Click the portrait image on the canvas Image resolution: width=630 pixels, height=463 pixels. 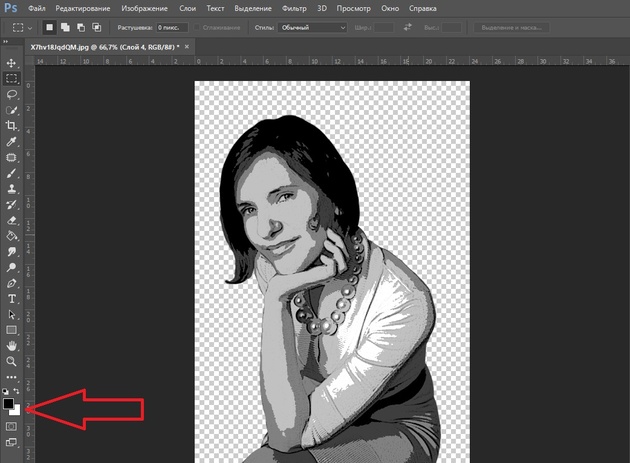tap(332, 272)
